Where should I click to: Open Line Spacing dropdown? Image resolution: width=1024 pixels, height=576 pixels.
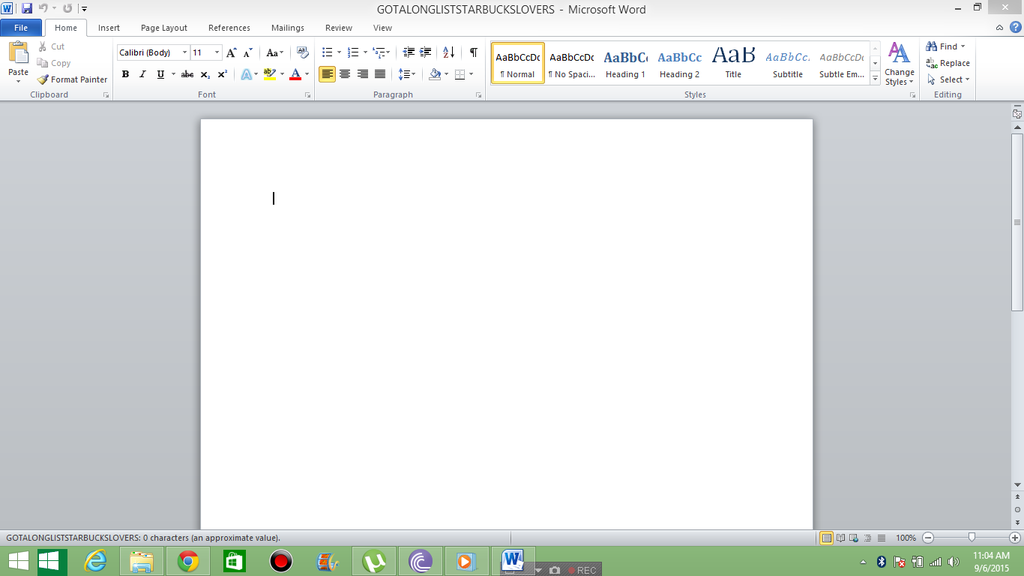coord(407,74)
